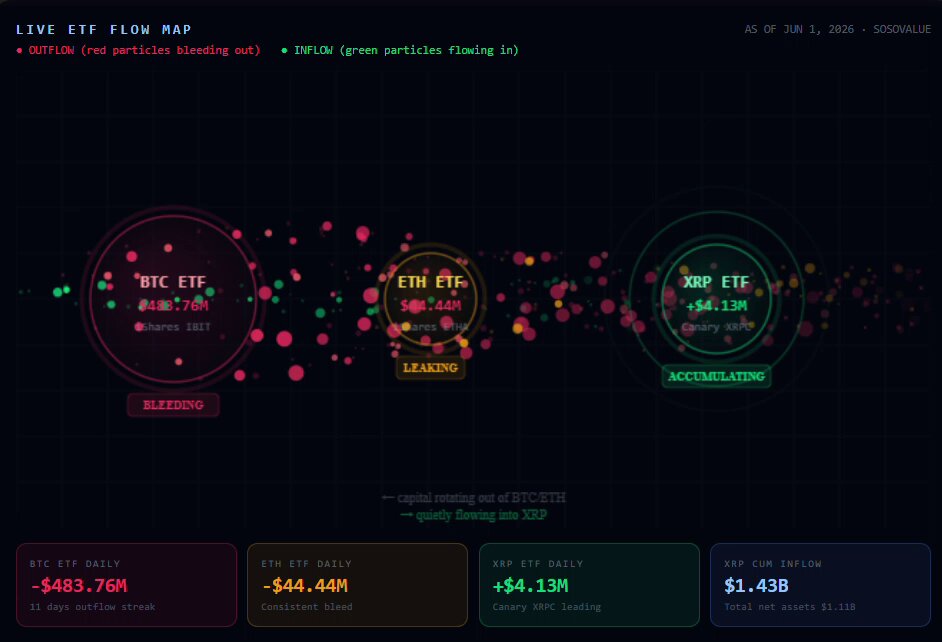Open the ETH ETF DAILY card
942x642 pixels.
point(357,585)
